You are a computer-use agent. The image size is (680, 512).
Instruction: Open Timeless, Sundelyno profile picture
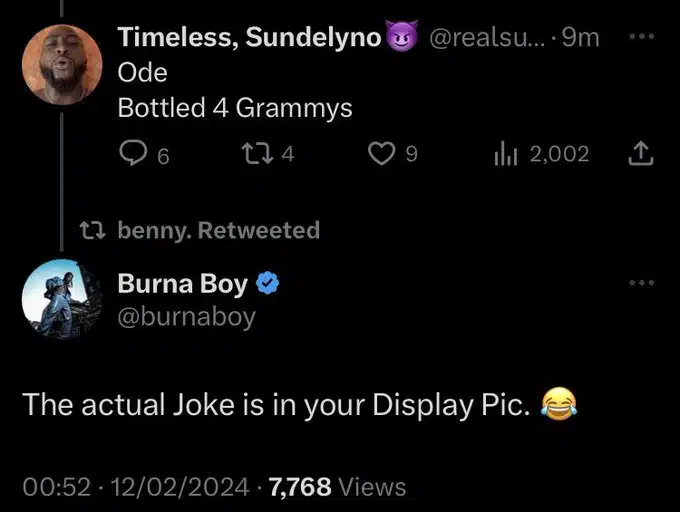click(x=62, y=63)
